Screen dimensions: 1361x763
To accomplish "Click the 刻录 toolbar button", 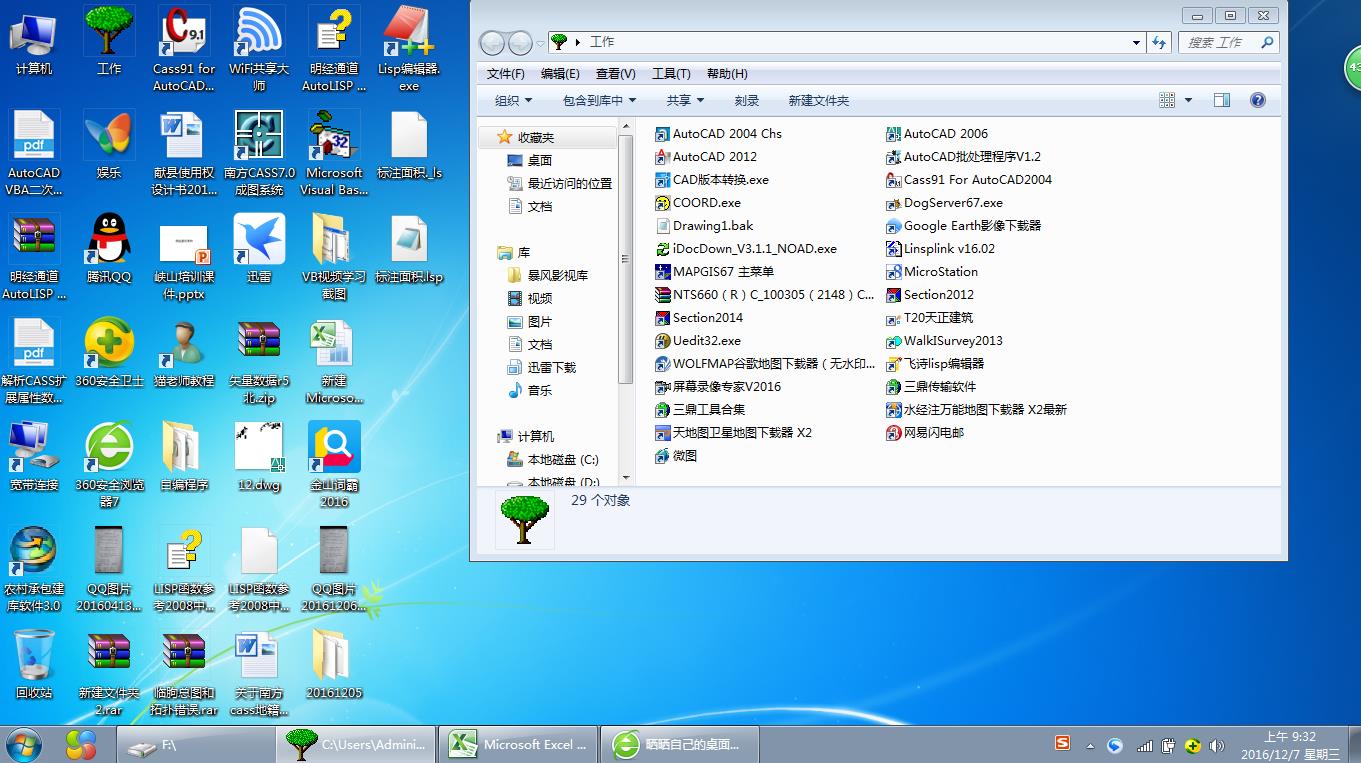I will (747, 101).
